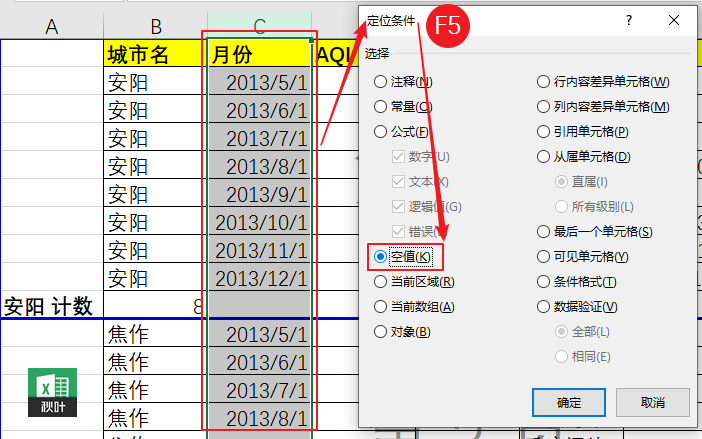702x439 pixels.
Task: Click the 月份 header cell
Action: (260, 54)
